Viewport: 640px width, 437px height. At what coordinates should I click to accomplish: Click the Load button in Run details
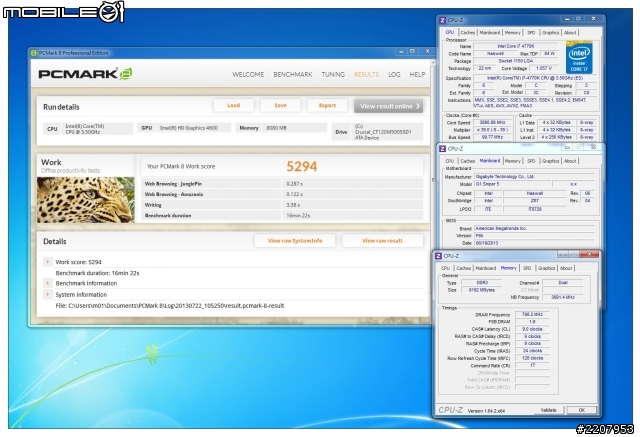[x=233, y=105]
